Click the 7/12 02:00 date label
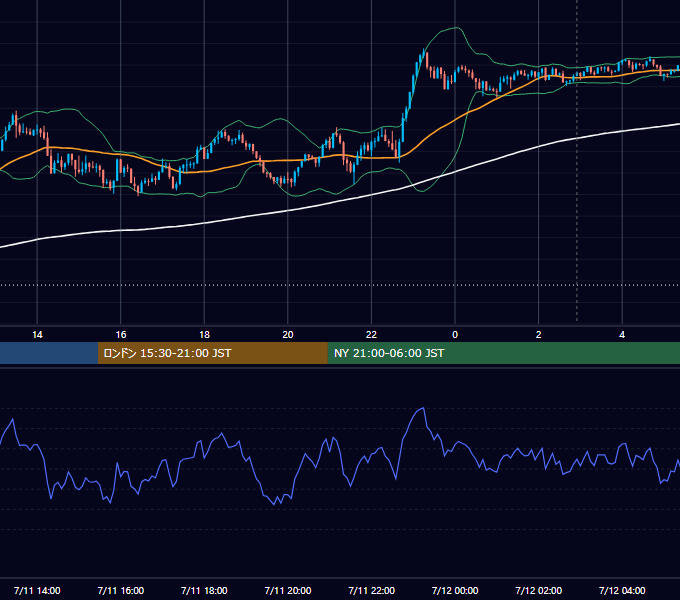The height and width of the screenshot is (600, 680). [x=539, y=590]
